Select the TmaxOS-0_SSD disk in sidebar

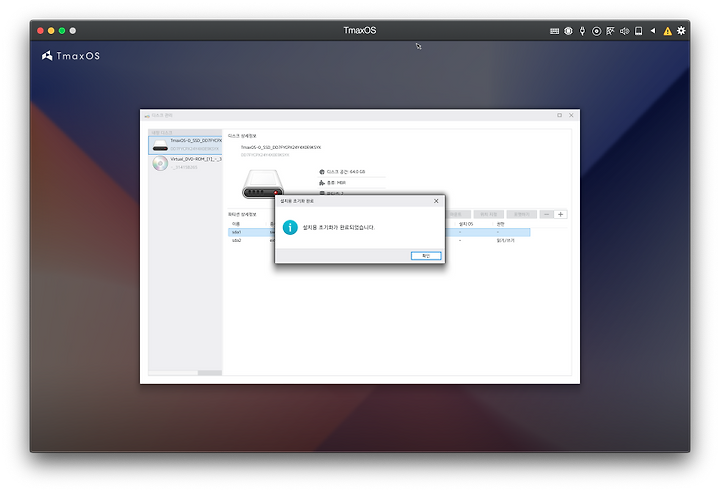click(185, 145)
